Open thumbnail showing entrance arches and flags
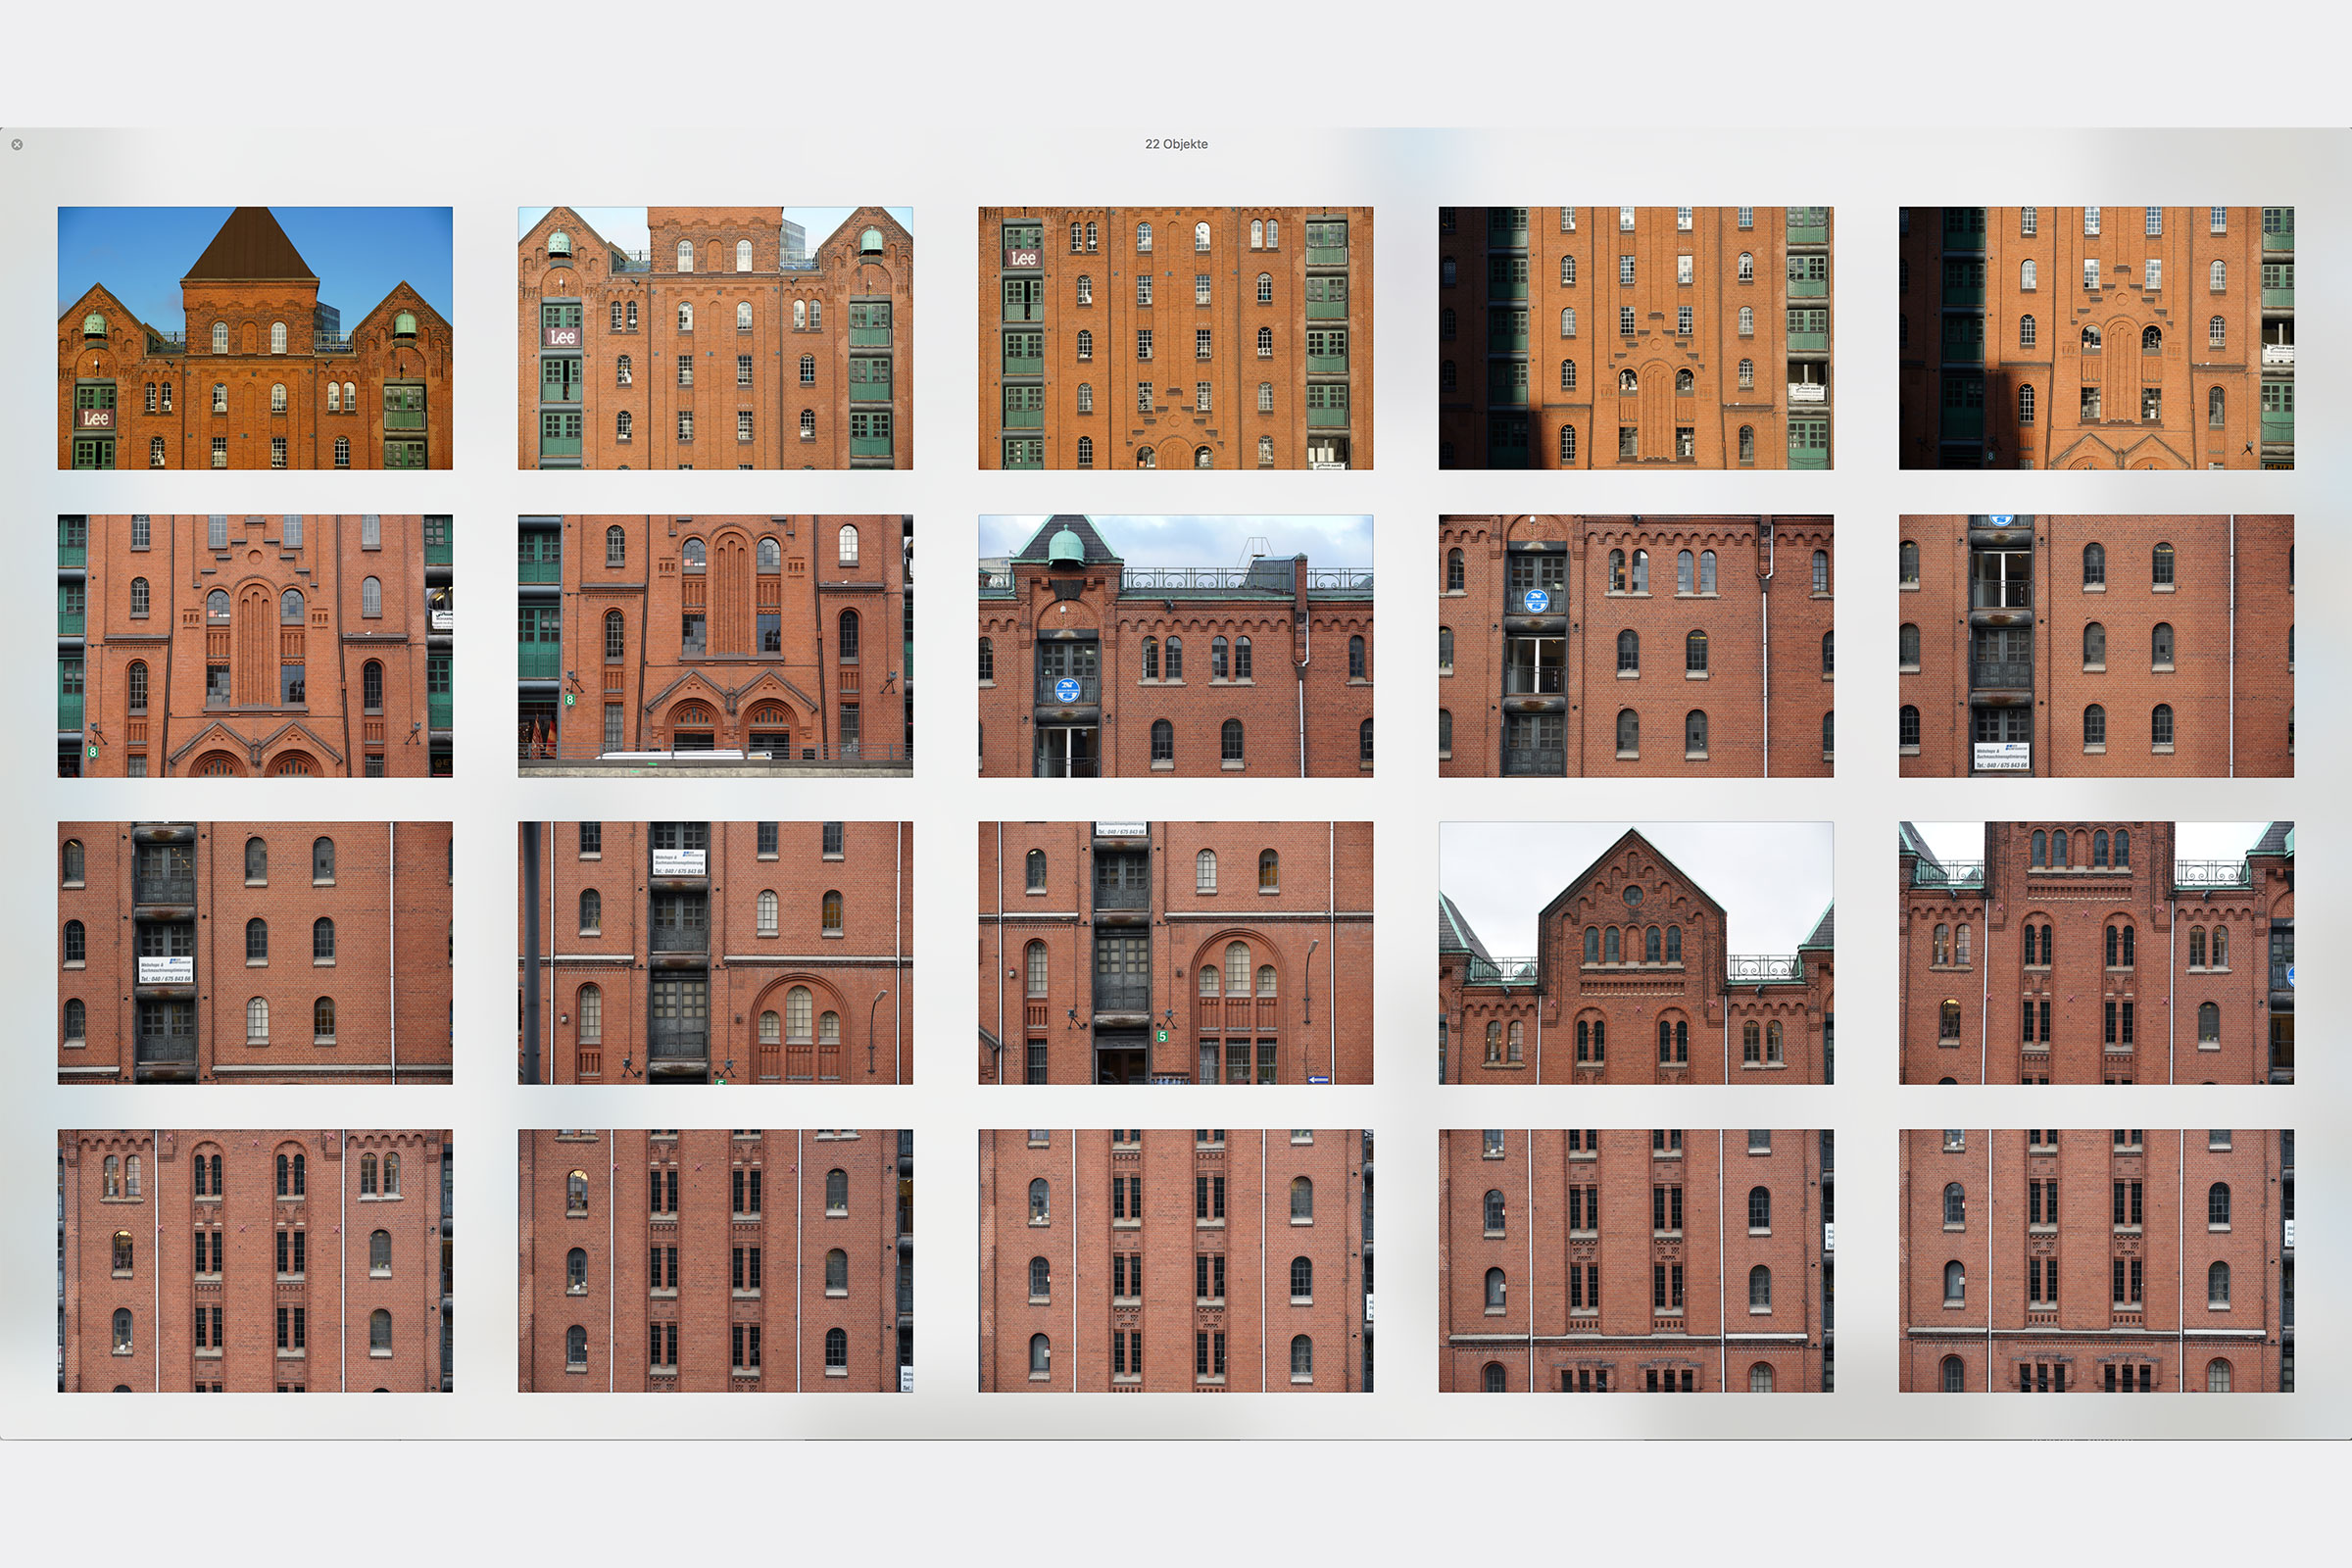Screen dimensions: 2352x1568 (715, 646)
